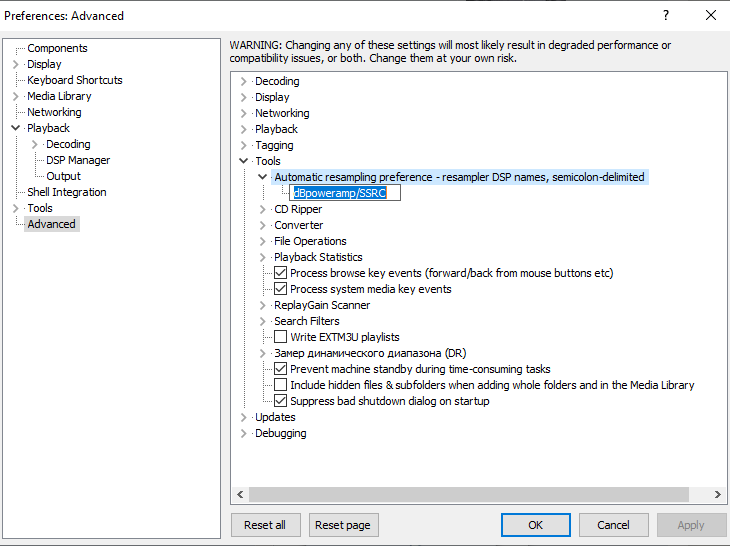The image size is (730, 546).
Task: Collapse the Playback category in left tree
Action: 15,128
